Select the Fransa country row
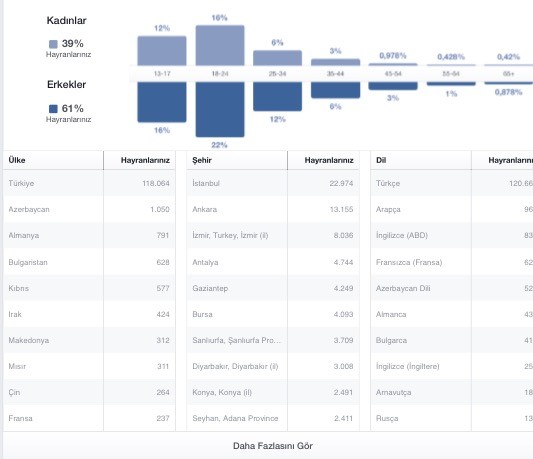 coord(89,418)
